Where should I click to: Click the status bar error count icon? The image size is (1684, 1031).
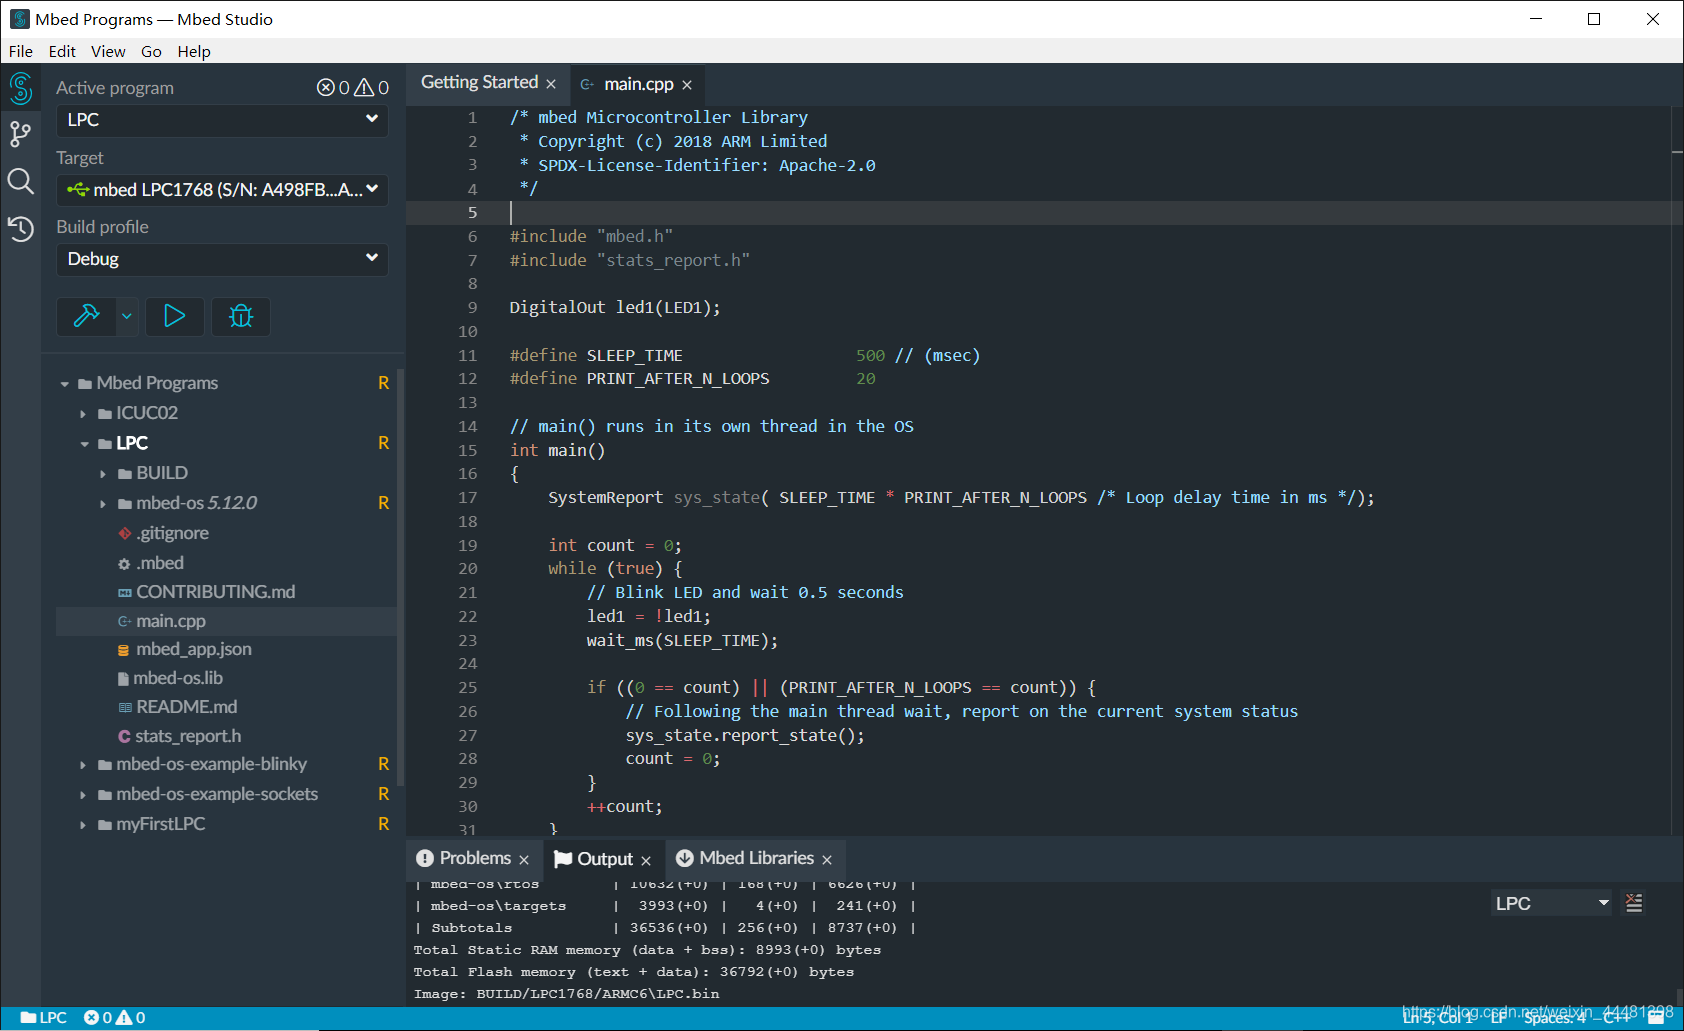click(x=91, y=1018)
